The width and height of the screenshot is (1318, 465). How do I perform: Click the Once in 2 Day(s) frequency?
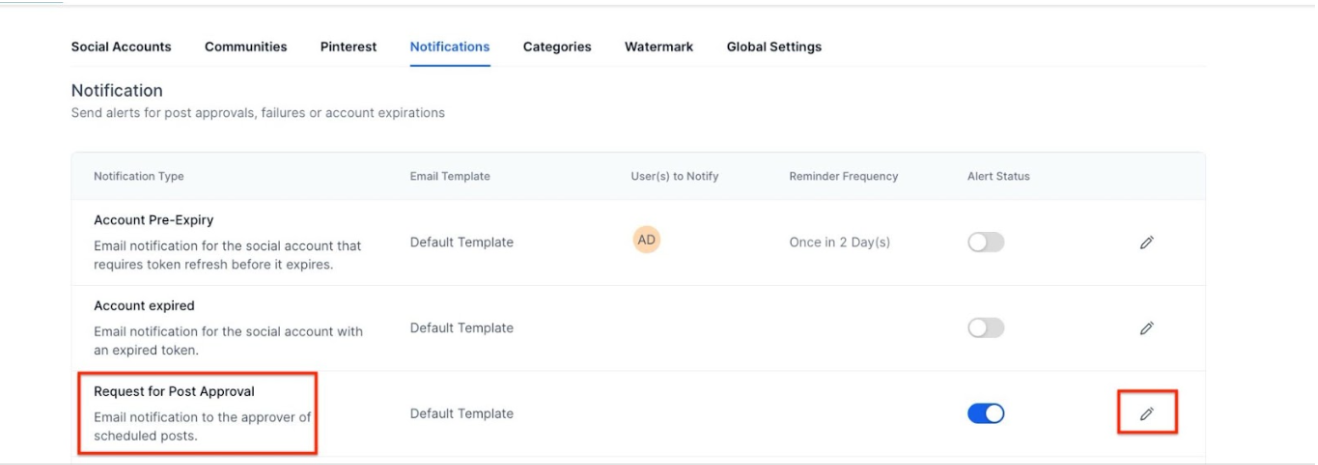tap(839, 242)
